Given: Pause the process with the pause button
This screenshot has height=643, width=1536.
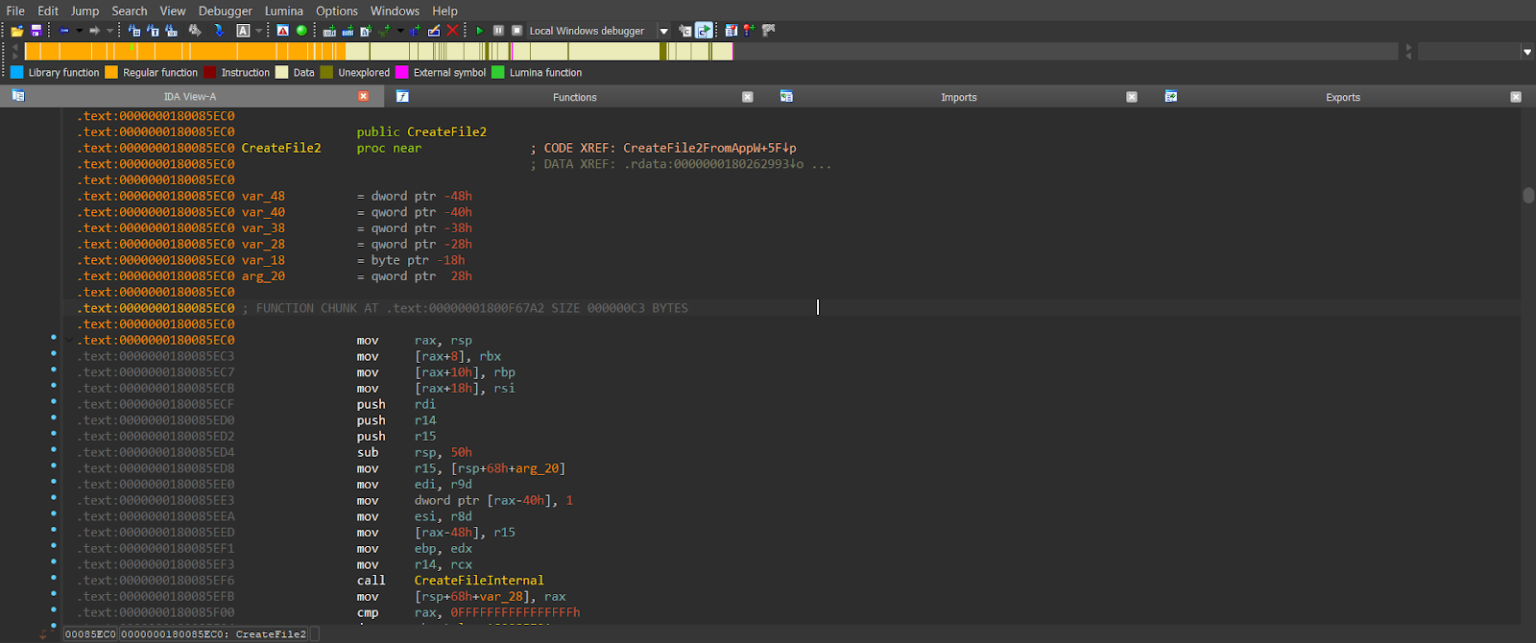Looking at the screenshot, I should (x=498, y=31).
